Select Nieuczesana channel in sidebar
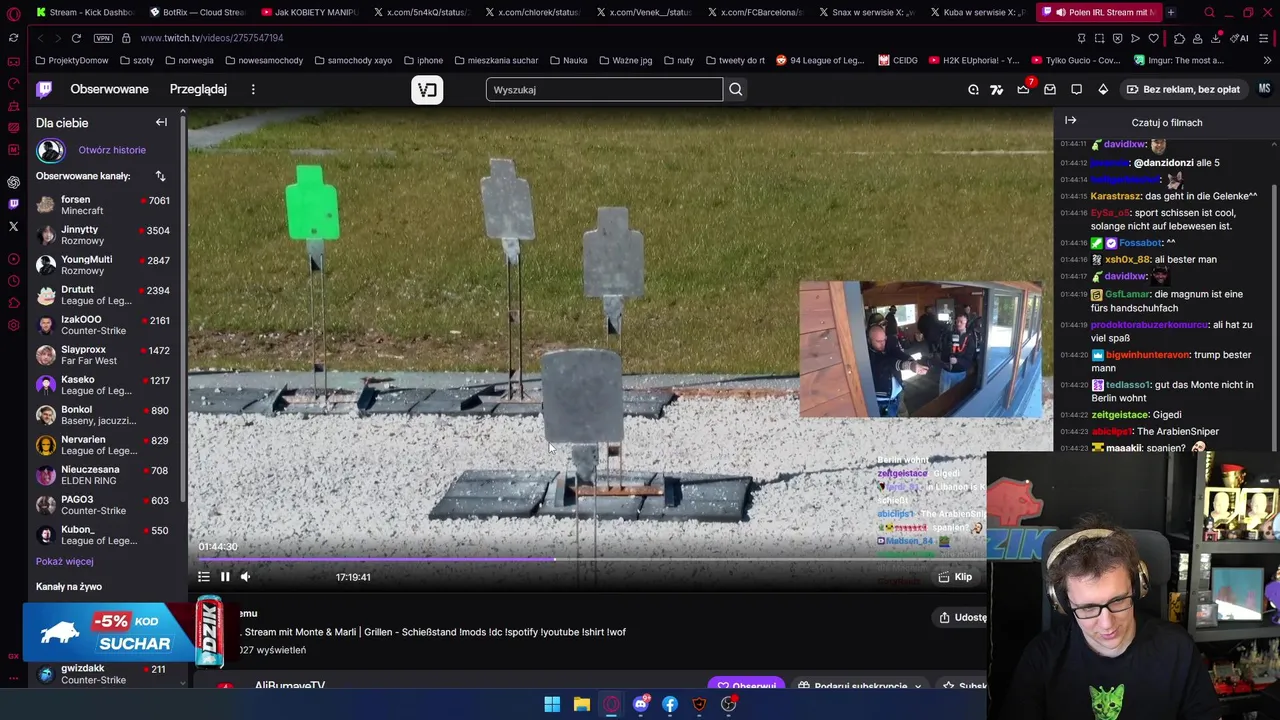Image resolution: width=1280 pixels, height=720 pixels. coord(104,475)
